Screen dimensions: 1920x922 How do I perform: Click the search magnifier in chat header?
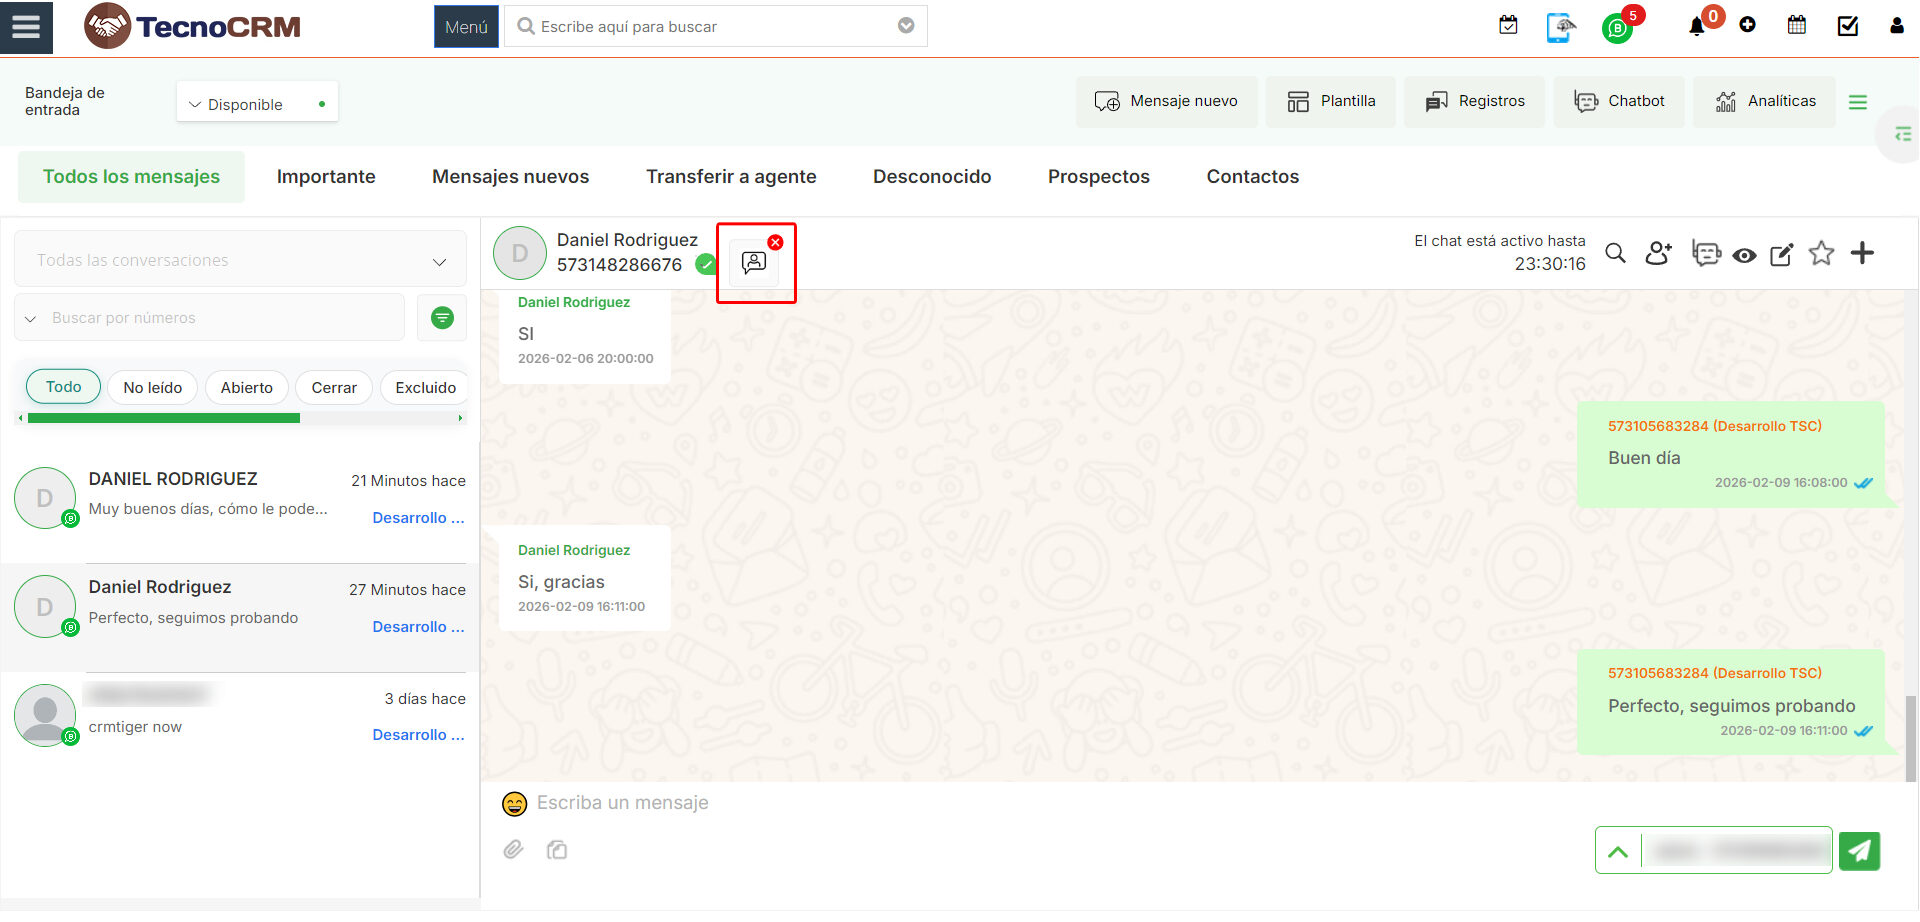pos(1615,254)
